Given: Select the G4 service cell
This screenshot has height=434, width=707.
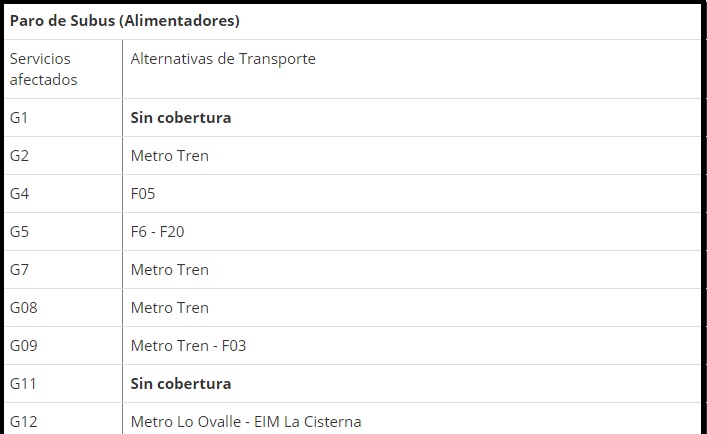Looking at the screenshot, I should [x=20, y=194].
